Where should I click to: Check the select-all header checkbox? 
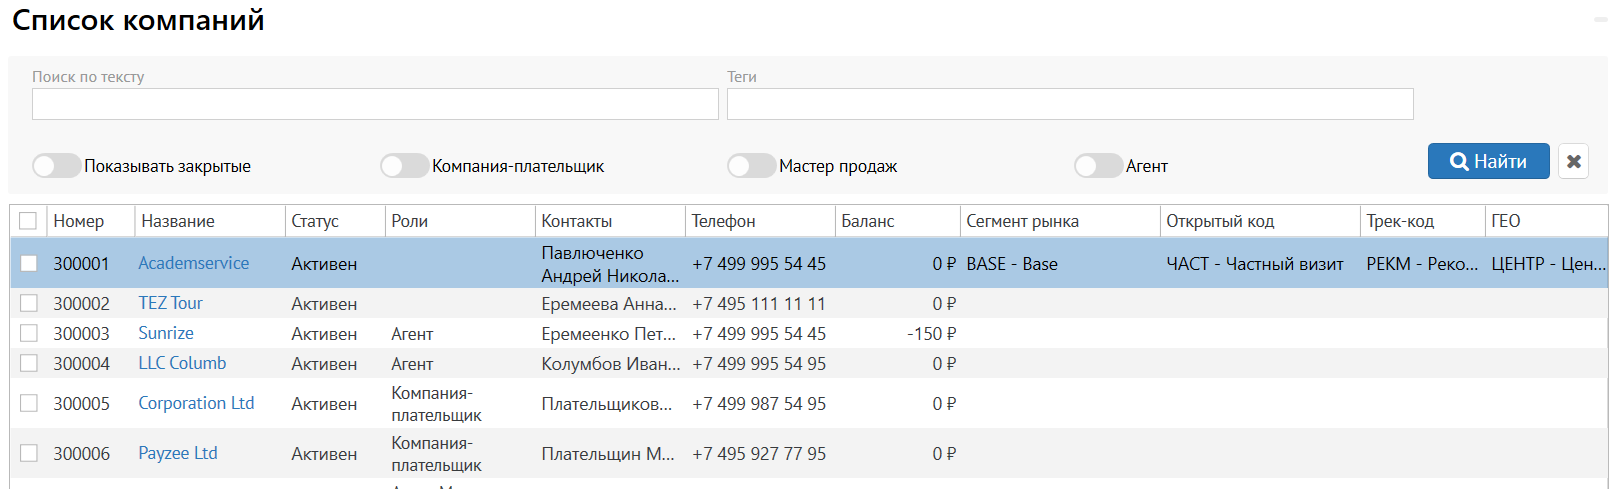click(x=28, y=221)
